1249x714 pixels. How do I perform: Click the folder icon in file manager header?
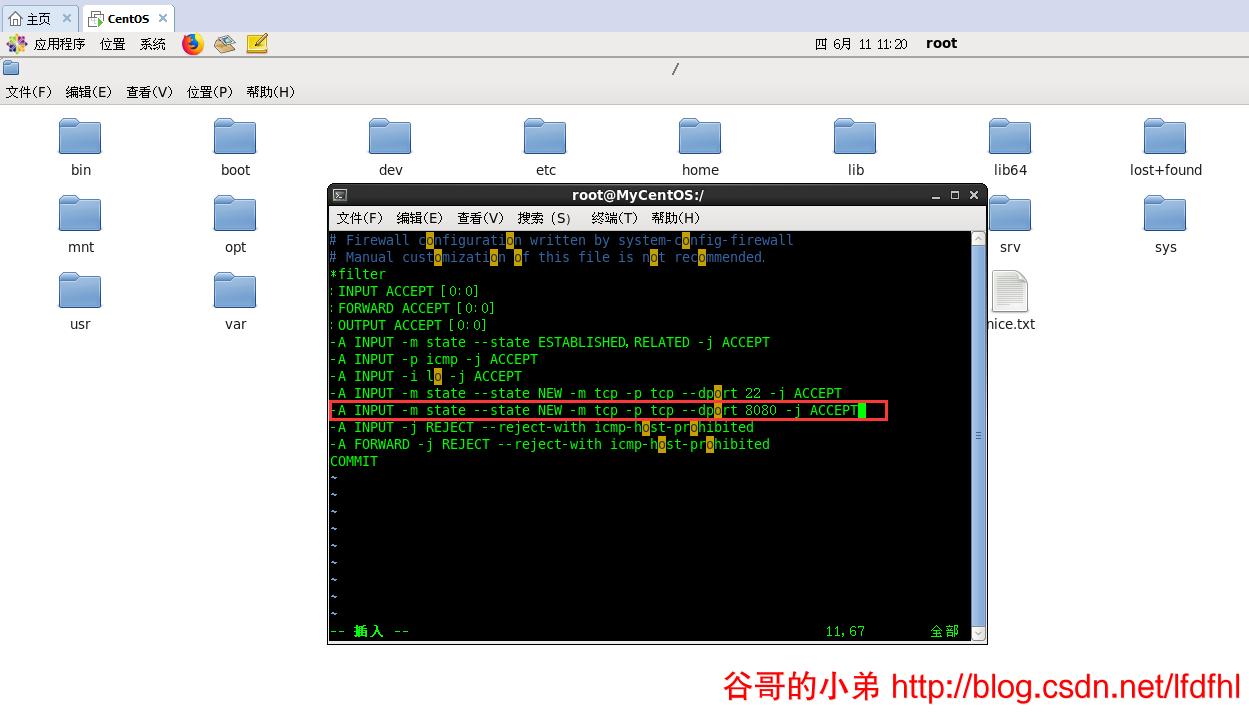(x=11, y=68)
